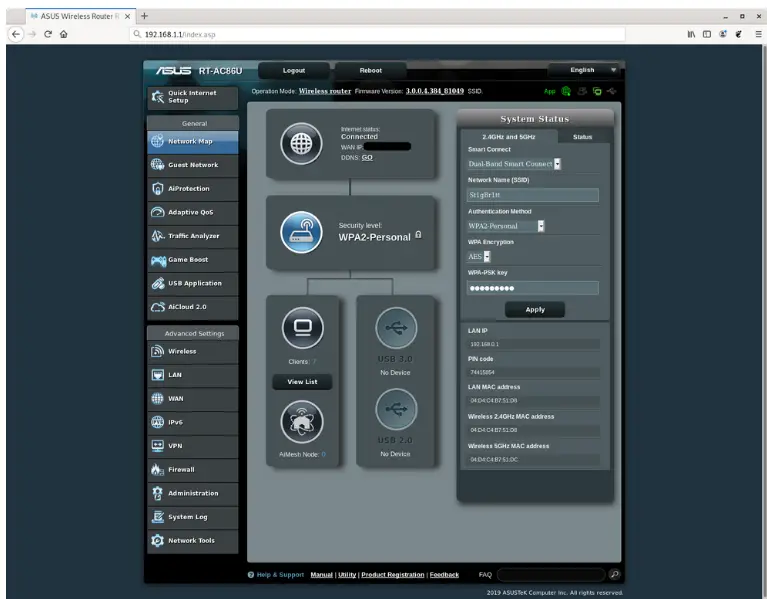Click the USB status icon in header
The image size is (767, 599).
[611, 91]
